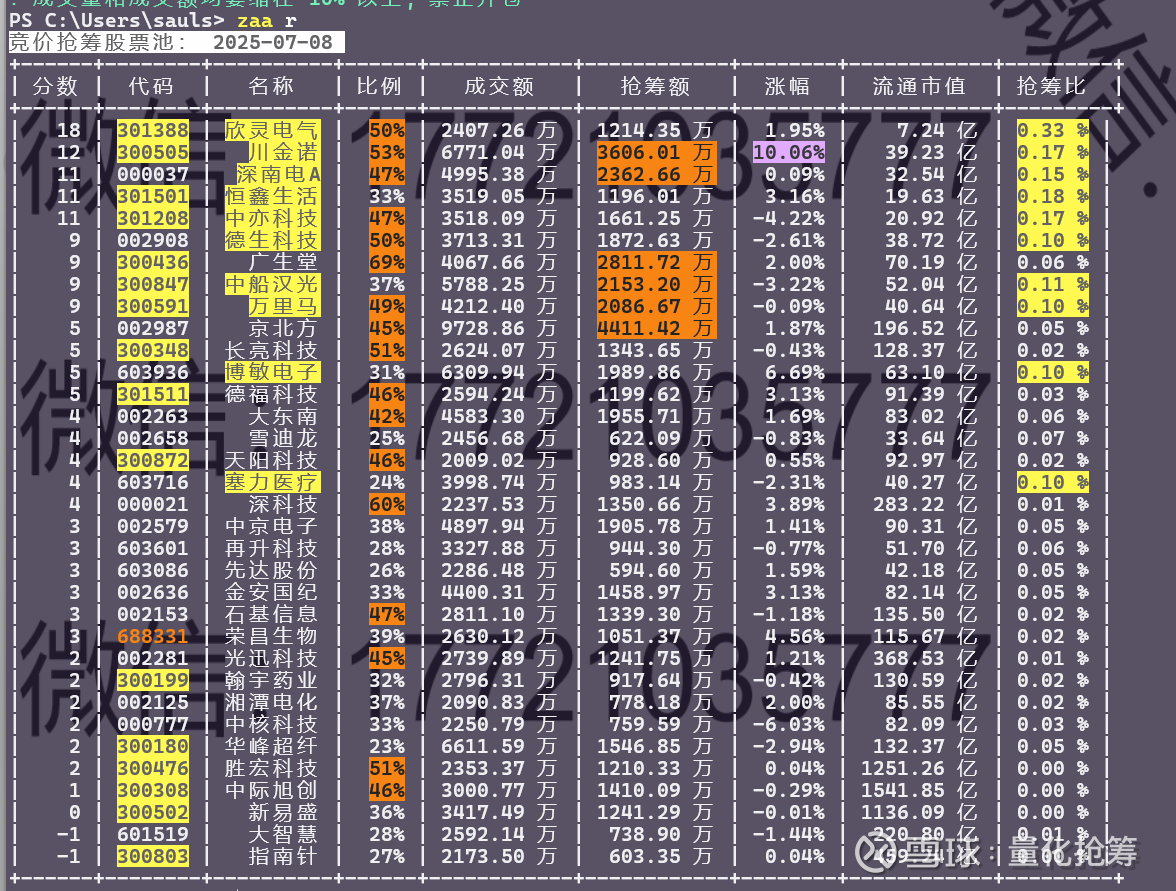This screenshot has width=1176, height=891.
Task: Click the highlighted ratio 69%
Action: click(x=387, y=262)
